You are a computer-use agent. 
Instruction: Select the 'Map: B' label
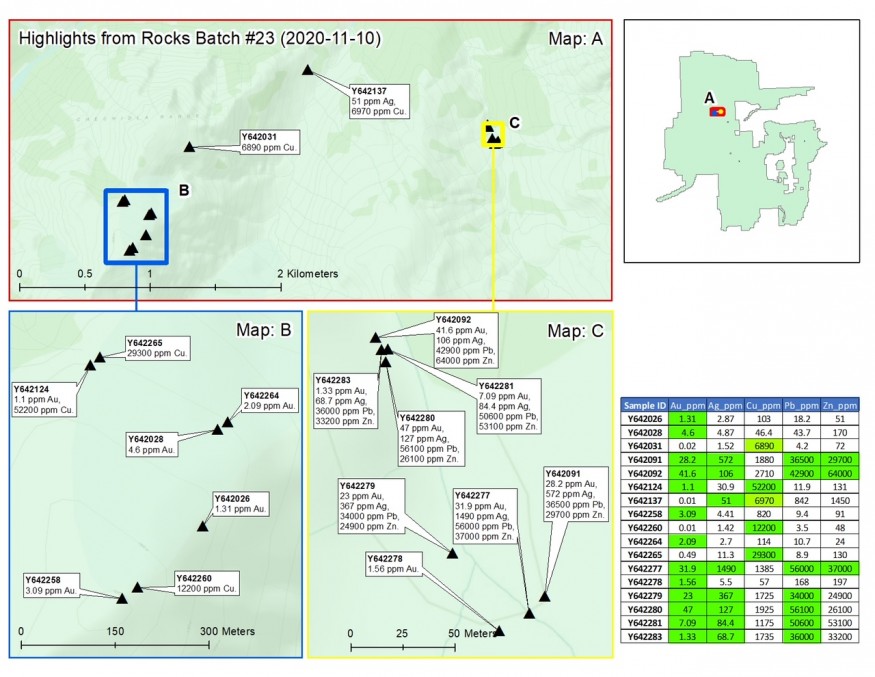coord(263,330)
